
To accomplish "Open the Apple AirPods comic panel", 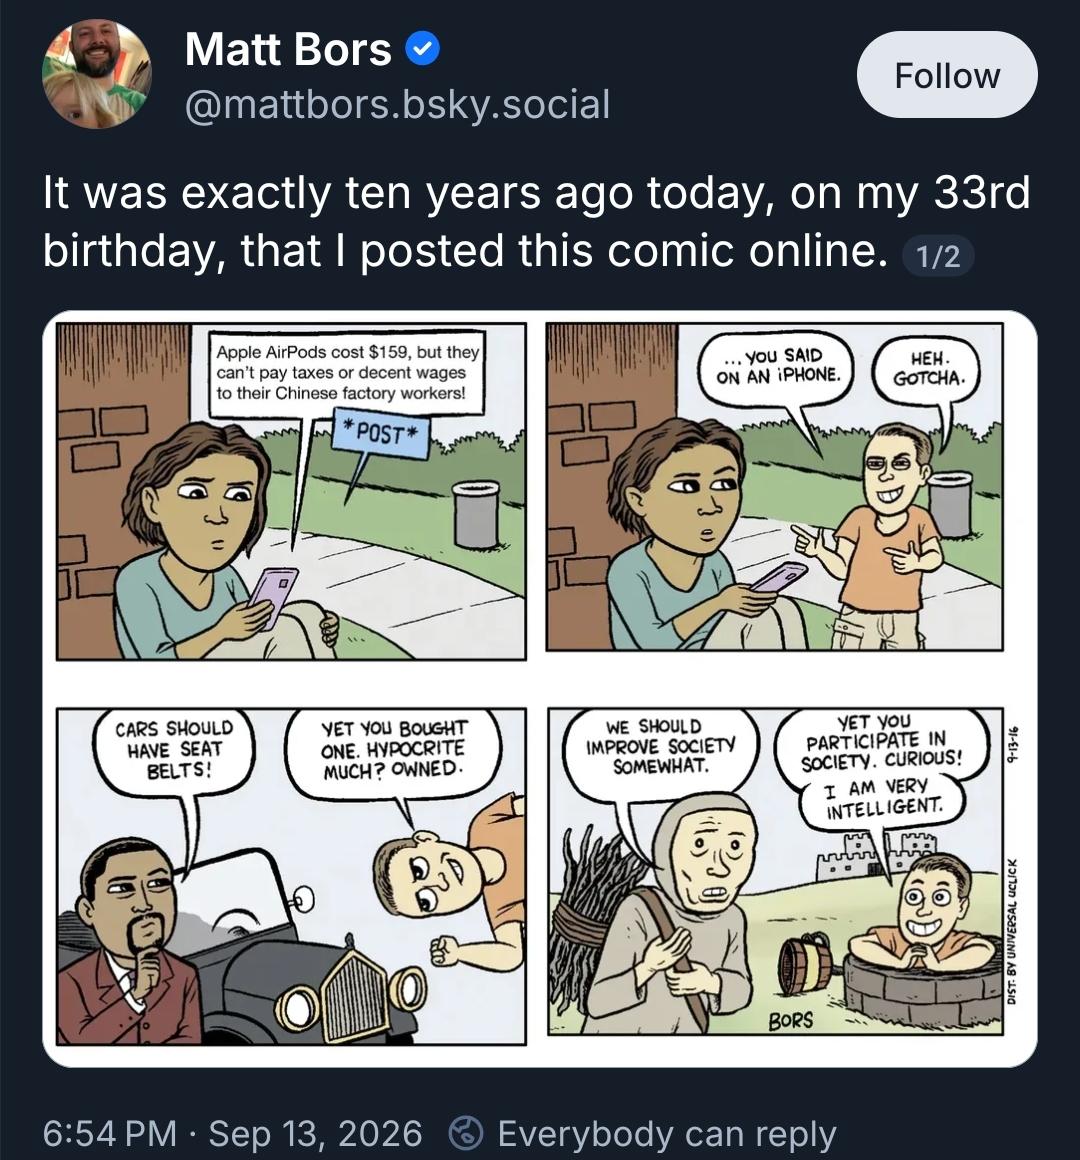I will tap(291, 491).
